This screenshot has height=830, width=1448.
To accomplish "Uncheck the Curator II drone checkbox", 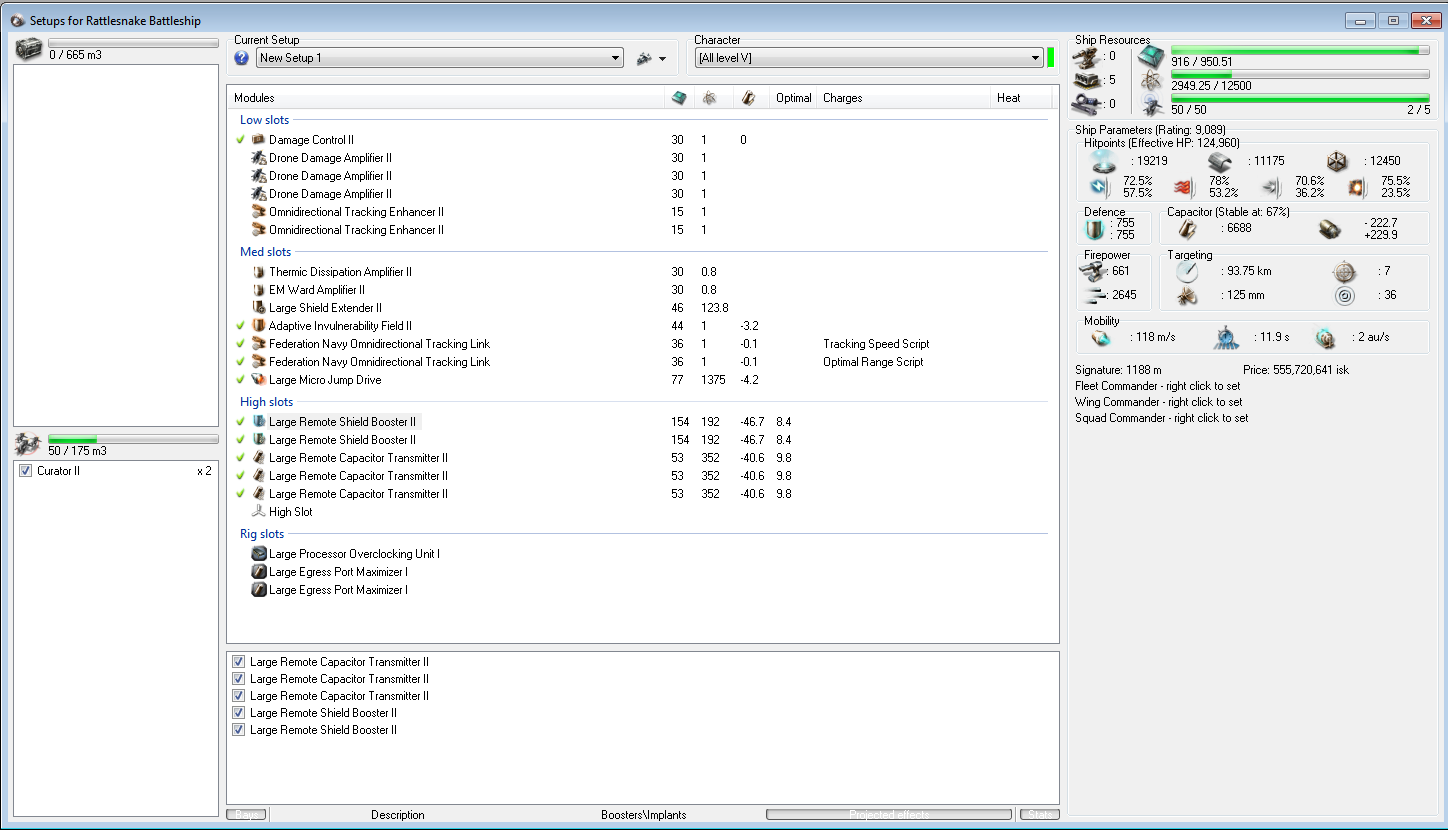I will (26, 471).
